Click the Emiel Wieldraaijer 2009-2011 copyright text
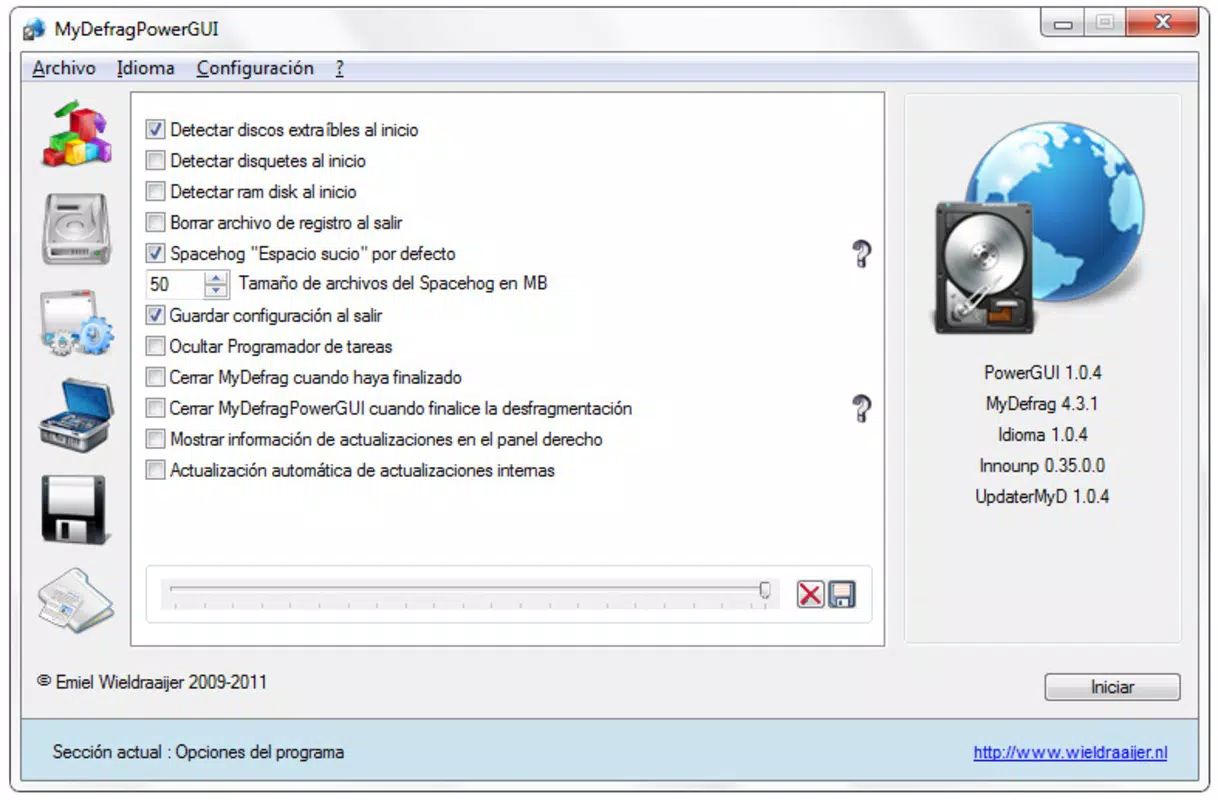 [152, 683]
